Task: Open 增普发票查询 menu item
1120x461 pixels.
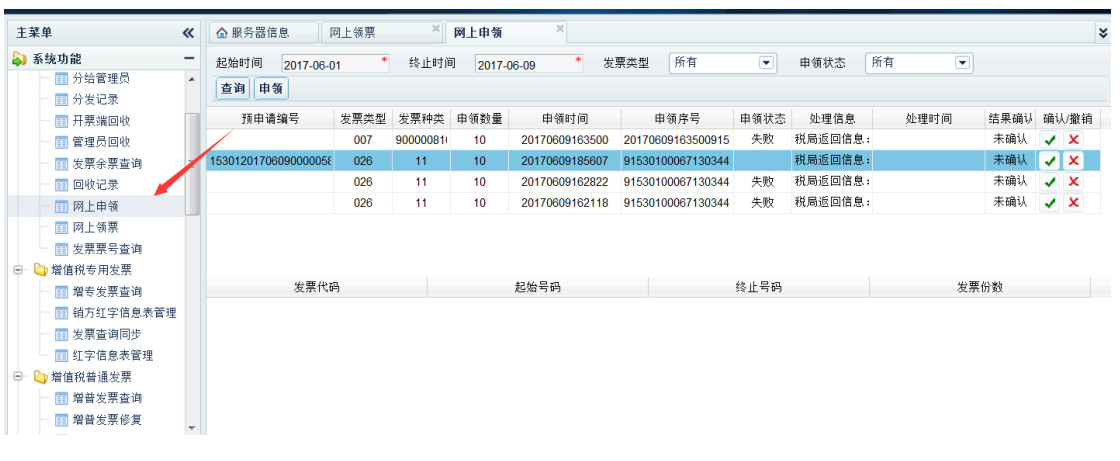Action: click(x=107, y=397)
